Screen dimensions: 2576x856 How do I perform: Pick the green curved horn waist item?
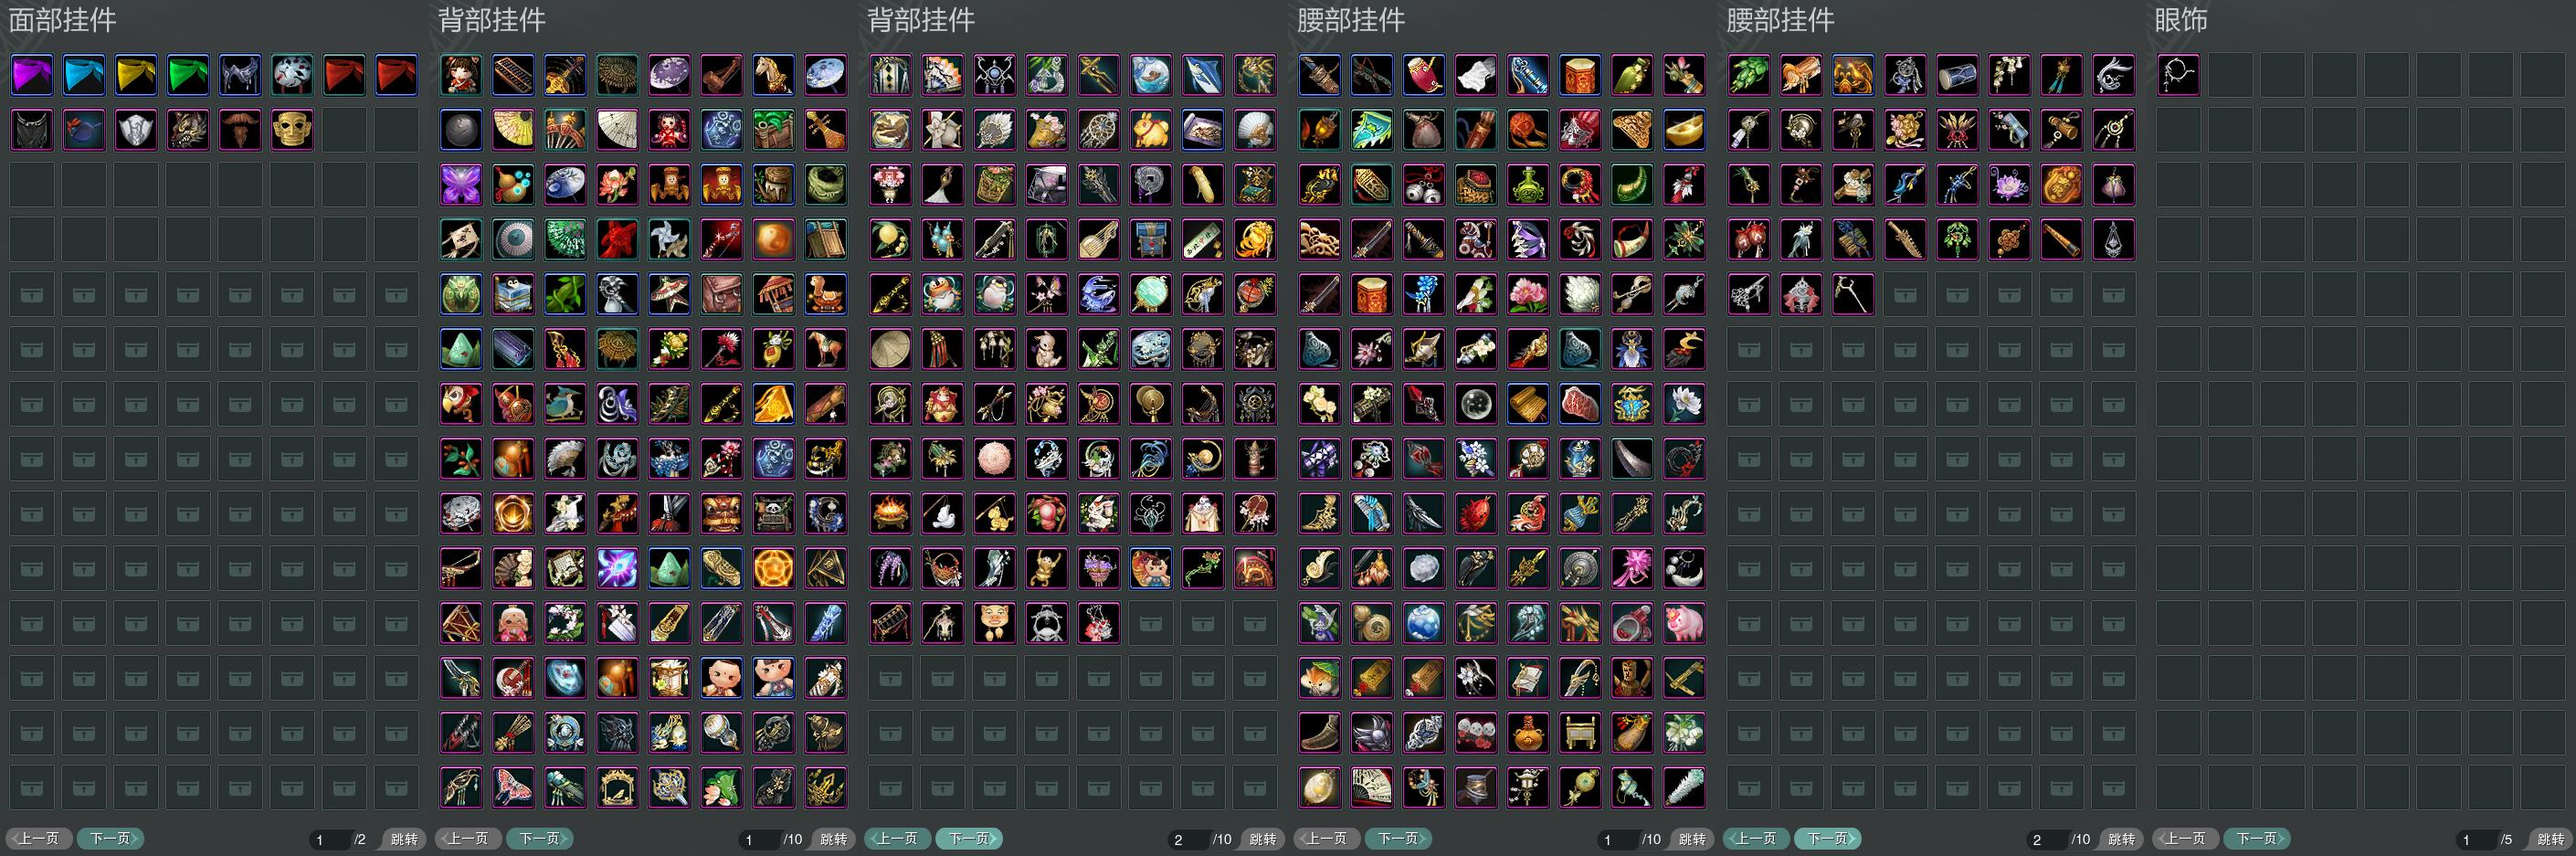tap(1632, 185)
